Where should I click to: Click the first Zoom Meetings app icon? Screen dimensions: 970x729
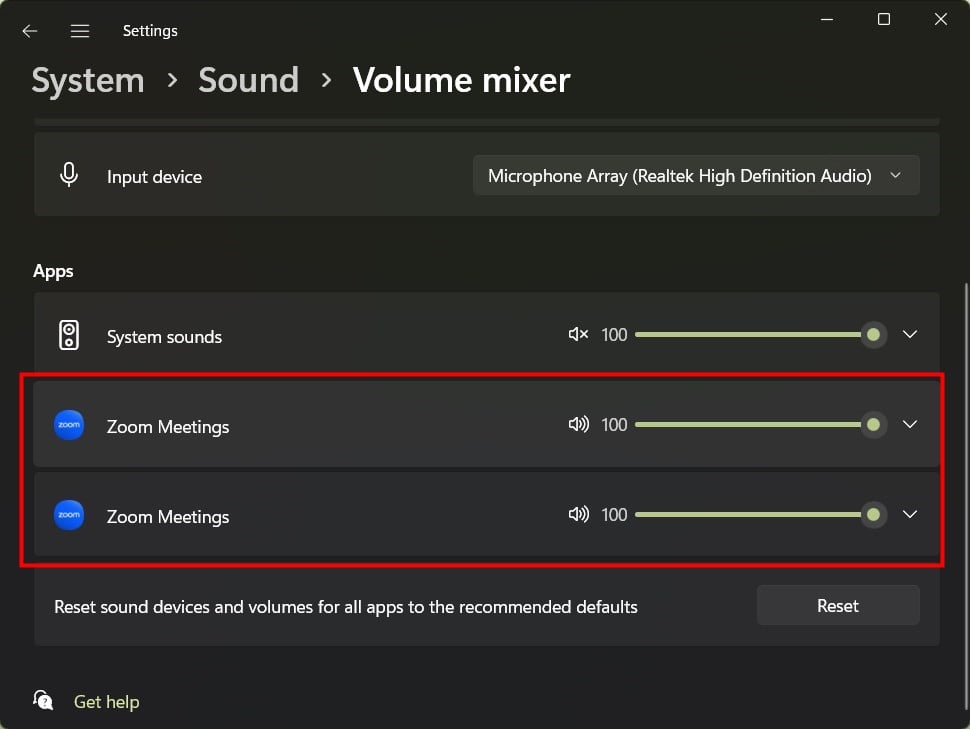[69, 425]
